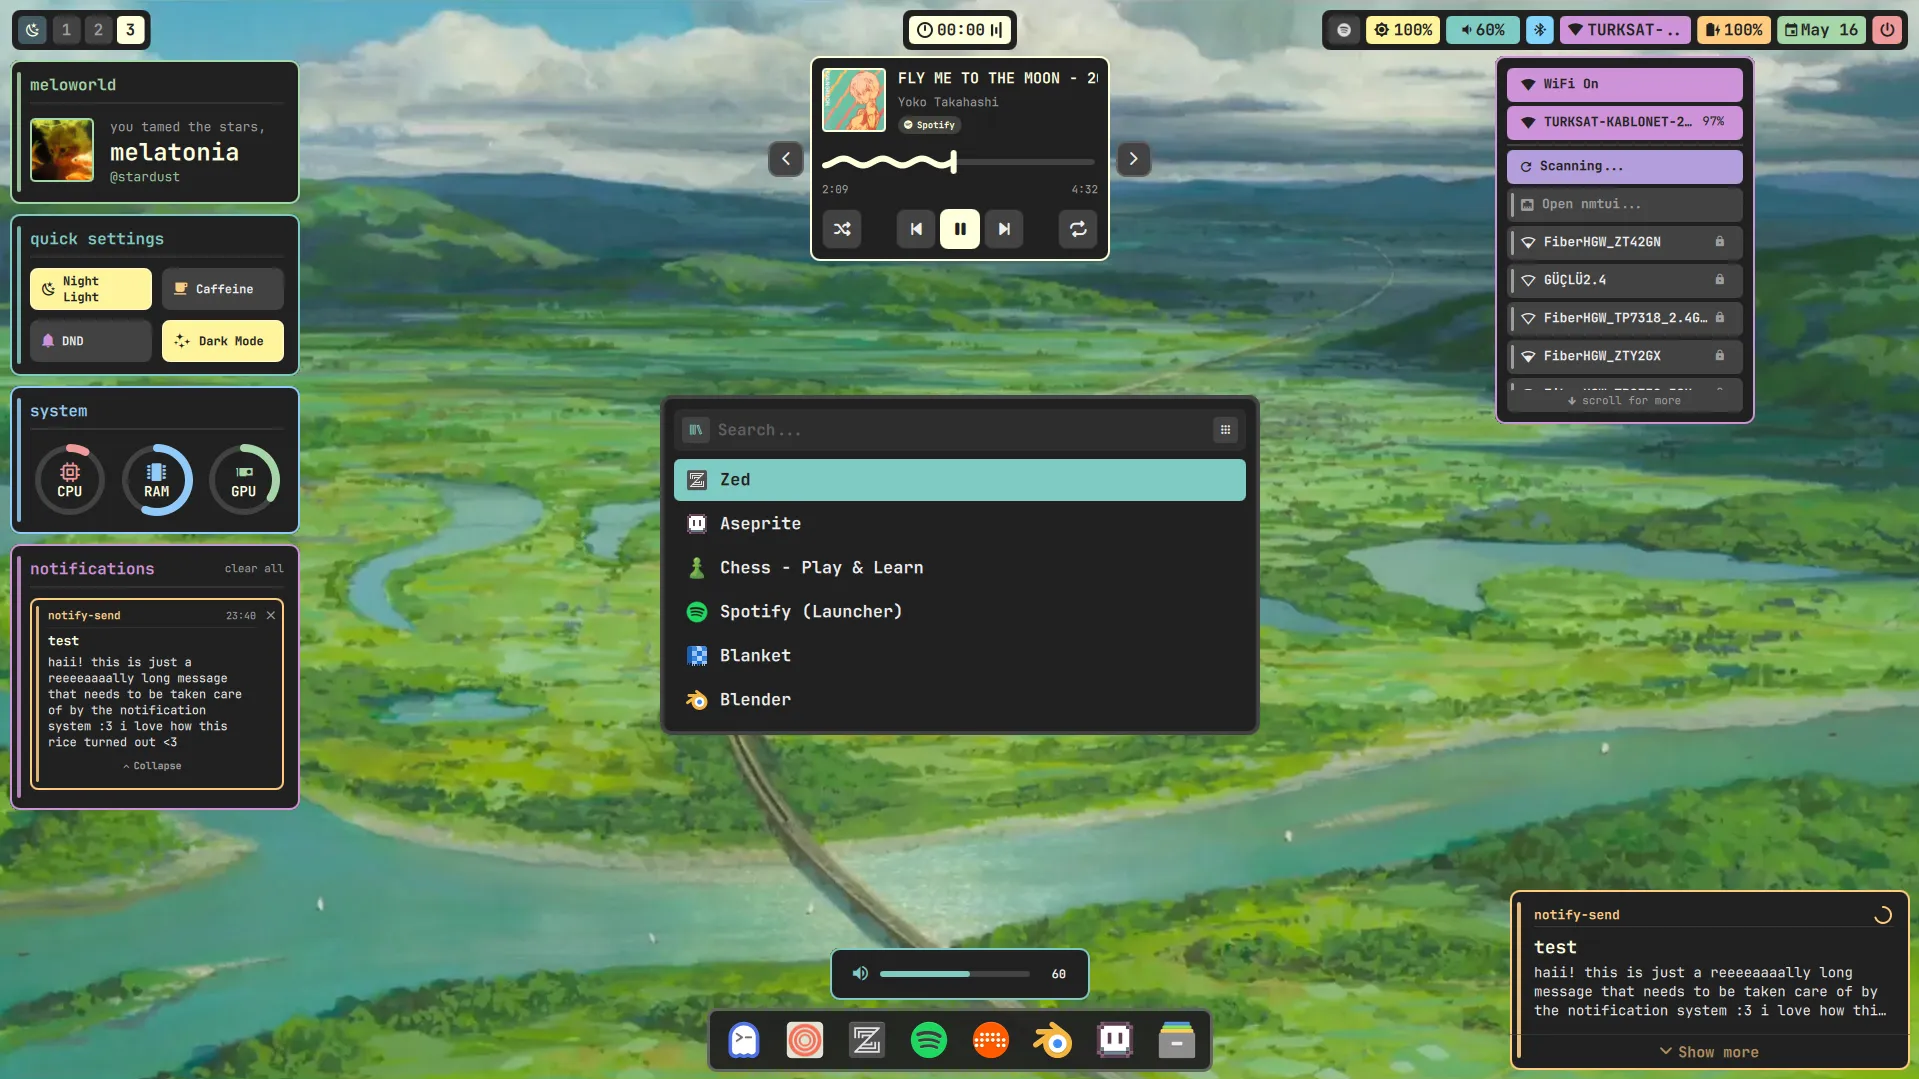The width and height of the screenshot is (1920, 1080).
Task: Skip to next track
Action: (1004, 229)
